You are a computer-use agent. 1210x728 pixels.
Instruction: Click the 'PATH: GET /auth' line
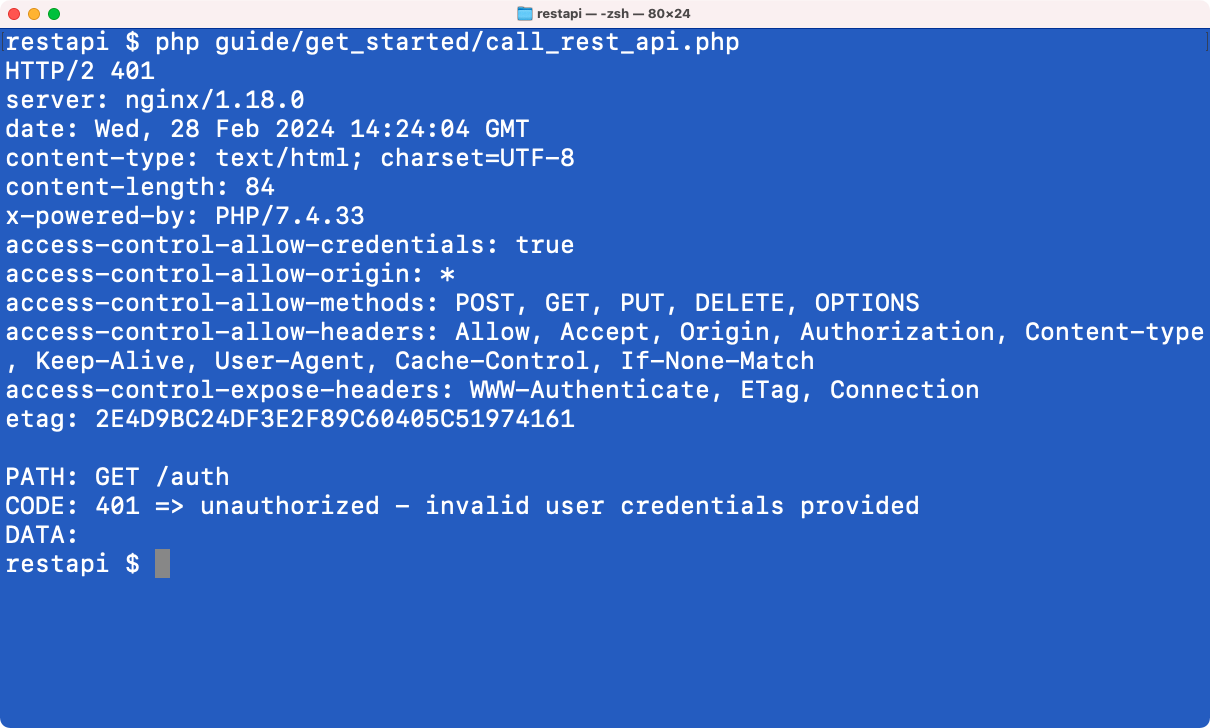click(117, 478)
